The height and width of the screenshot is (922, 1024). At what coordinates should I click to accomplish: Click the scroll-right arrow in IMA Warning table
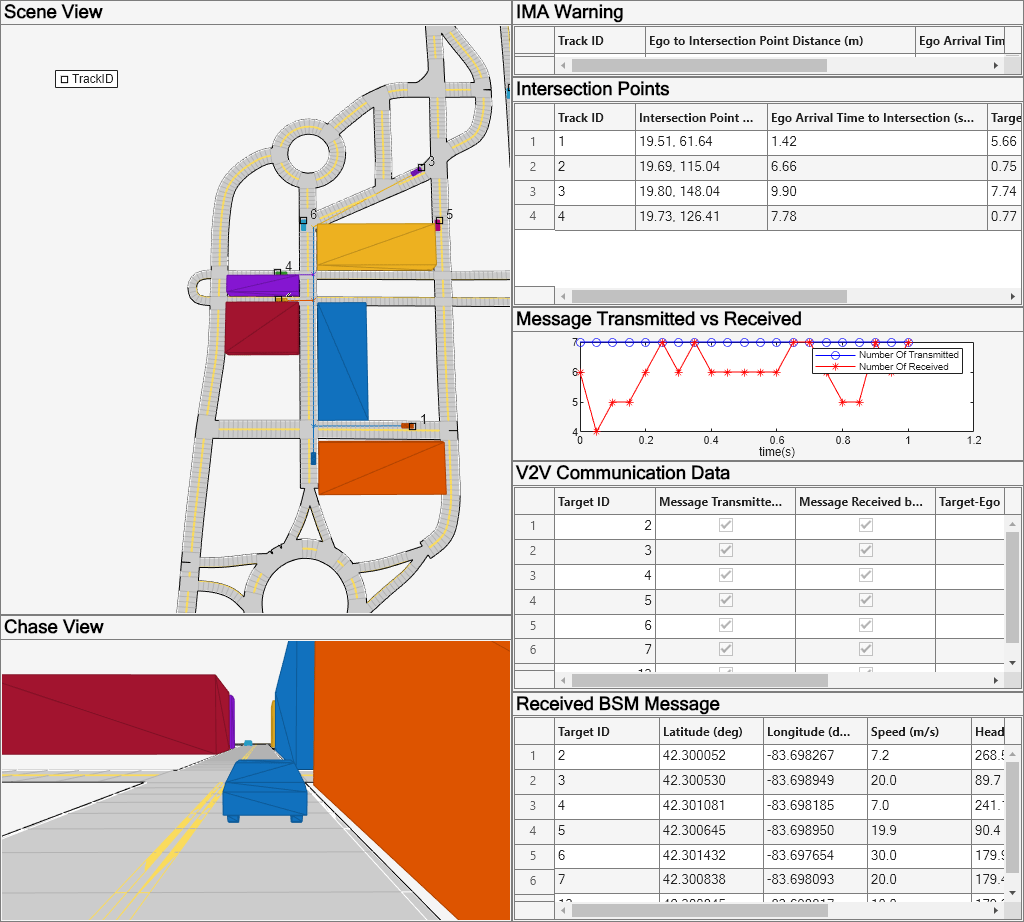click(x=995, y=65)
